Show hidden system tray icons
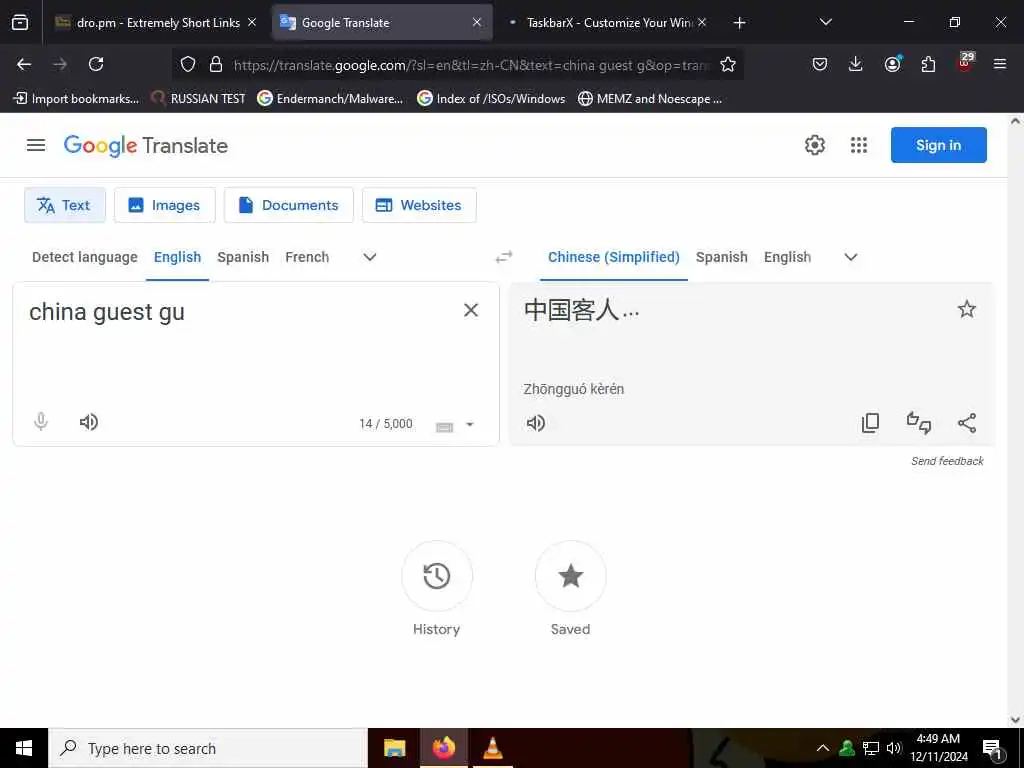This screenshot has height=768, width=1024. tap(823, 748)
